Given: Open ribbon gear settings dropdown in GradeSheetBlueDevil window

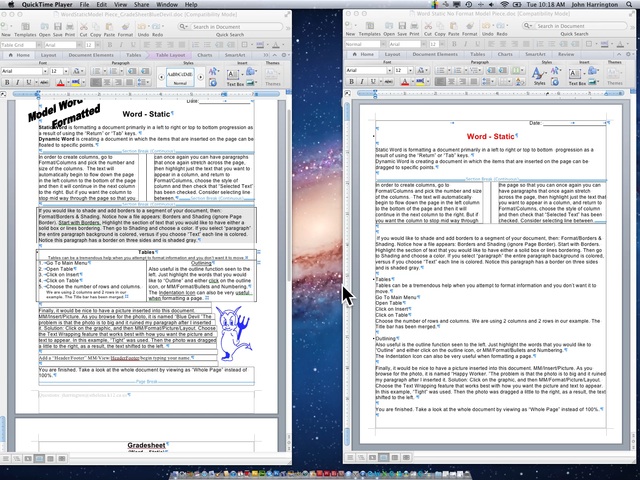Looking at the screenshot, I should click(x=285, y=55).
